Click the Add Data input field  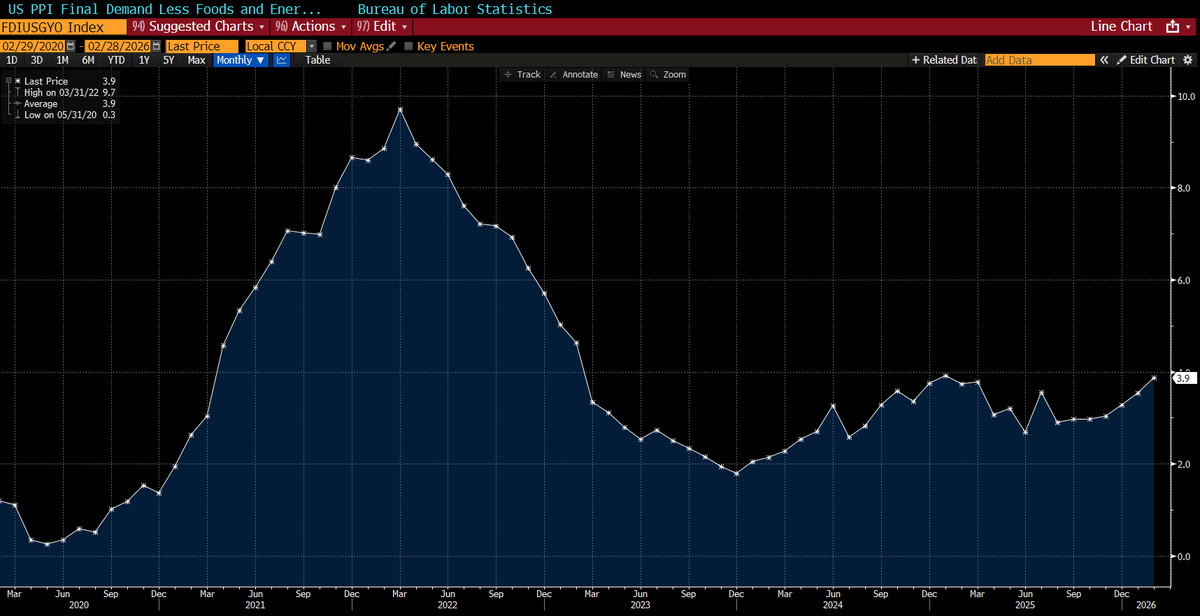(1039, 60)
